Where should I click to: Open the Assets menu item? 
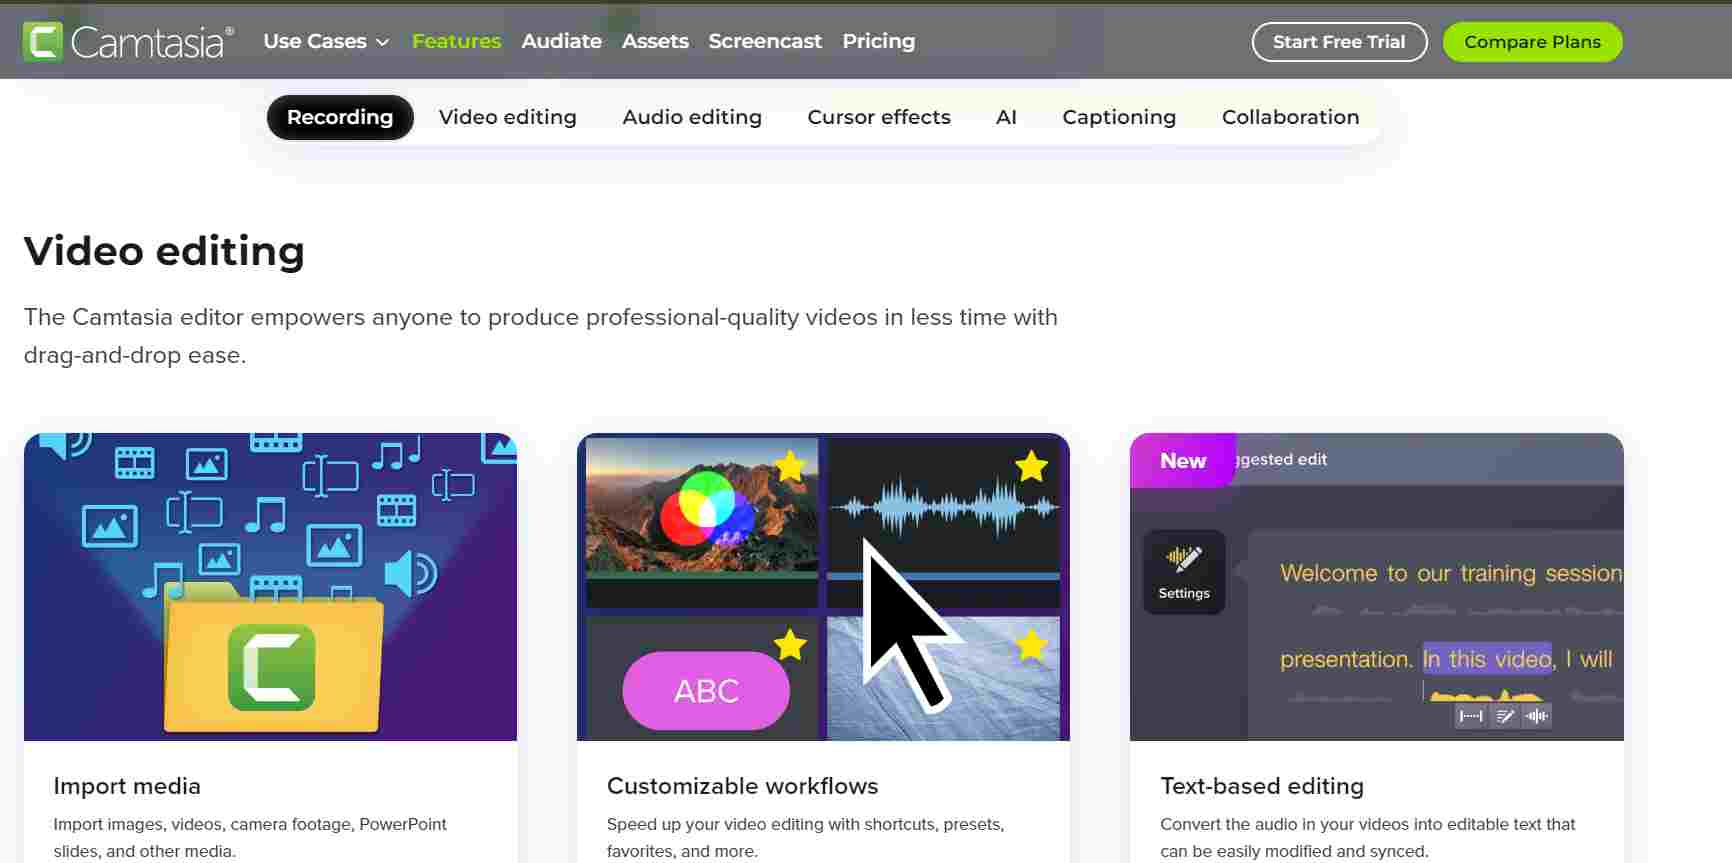click(x=655, y=41)
